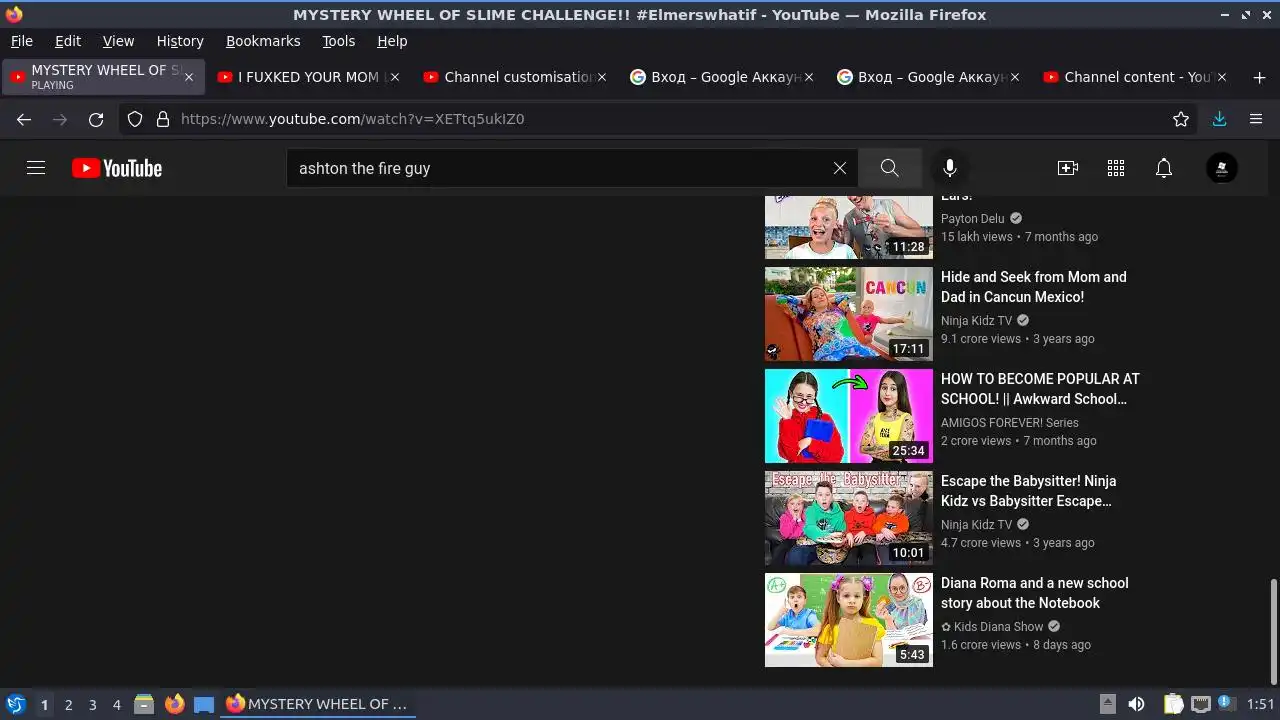Open the History menu
The height and width of the screenshot is (720, 1280).
tap(180, 41)
